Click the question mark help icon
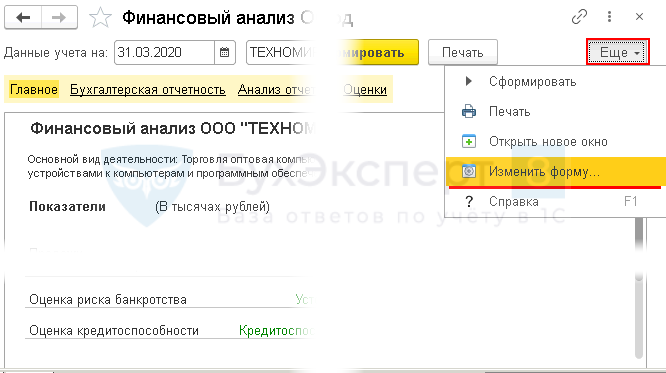 (x=469, y=201)
